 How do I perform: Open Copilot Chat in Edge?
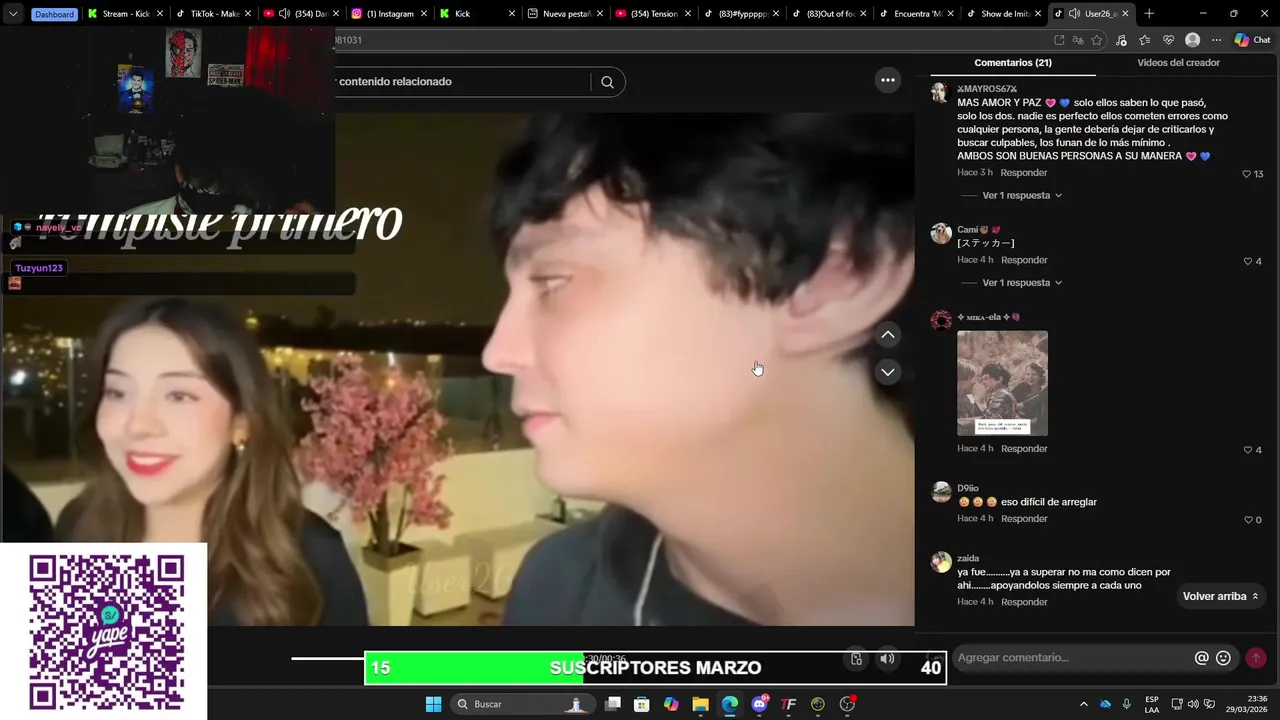click(x=1253, y=40)
